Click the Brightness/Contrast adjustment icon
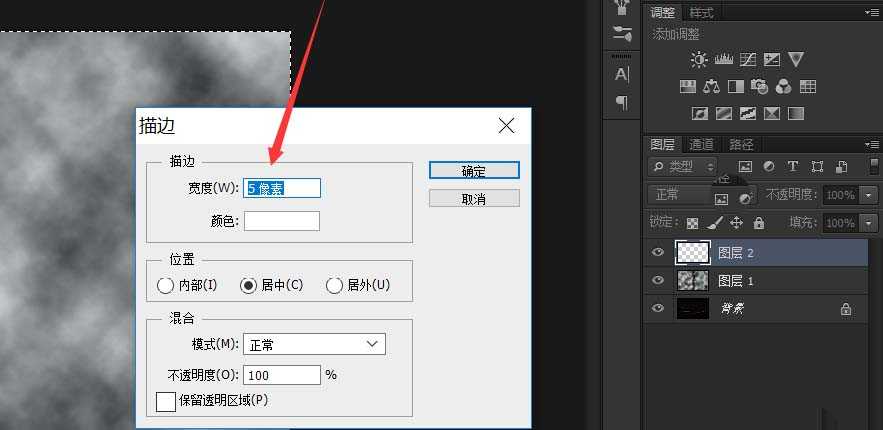The image size is (883, 430). tap(698, 60)
